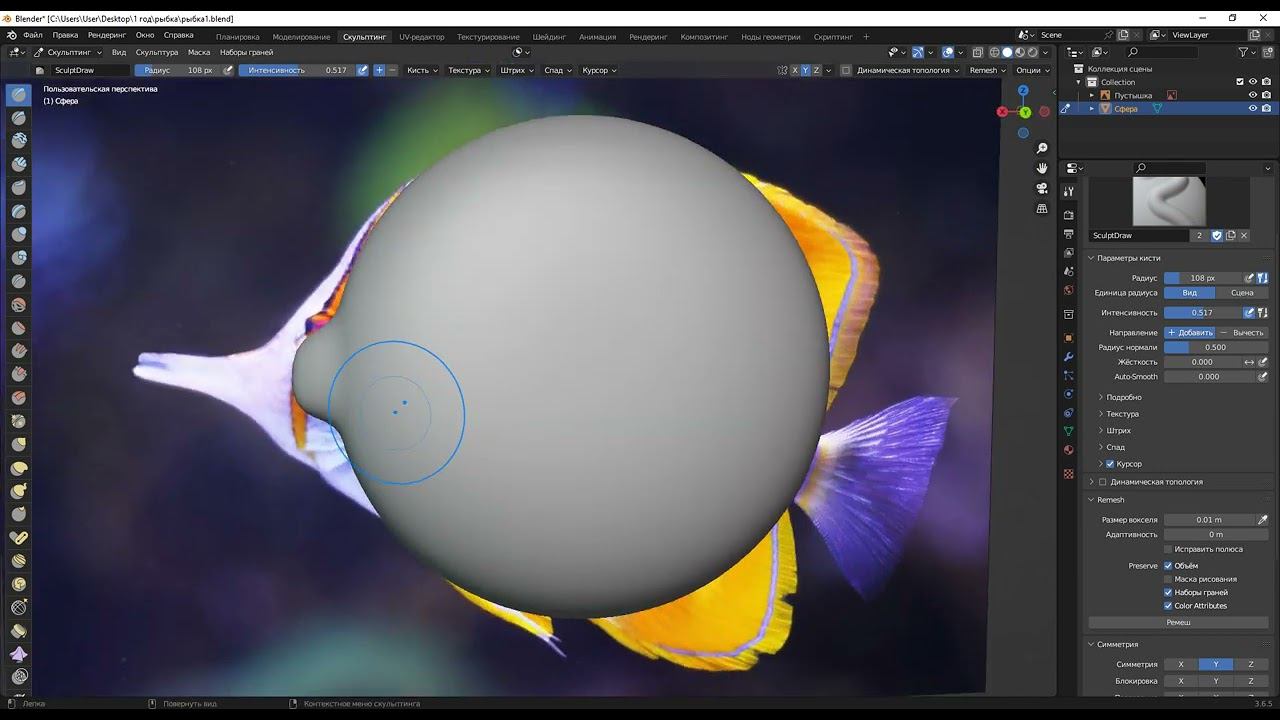The height and width of the screenshot is (720, 1280).
Task: Unlink the SculptDraw brush with X
Action: pyautogui.click(x=1244, y=236)
